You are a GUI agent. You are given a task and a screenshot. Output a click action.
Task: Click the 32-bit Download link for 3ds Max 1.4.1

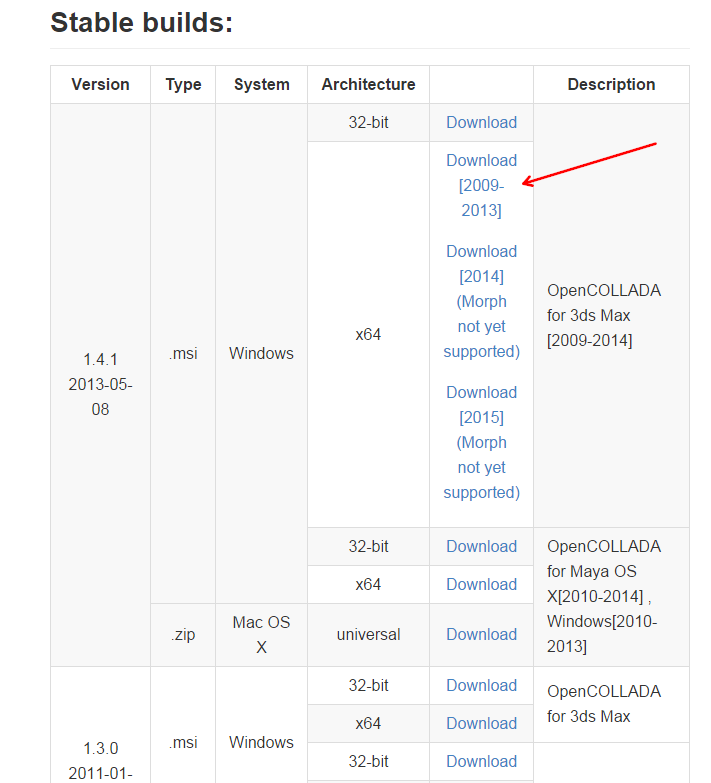pos(481,122)
